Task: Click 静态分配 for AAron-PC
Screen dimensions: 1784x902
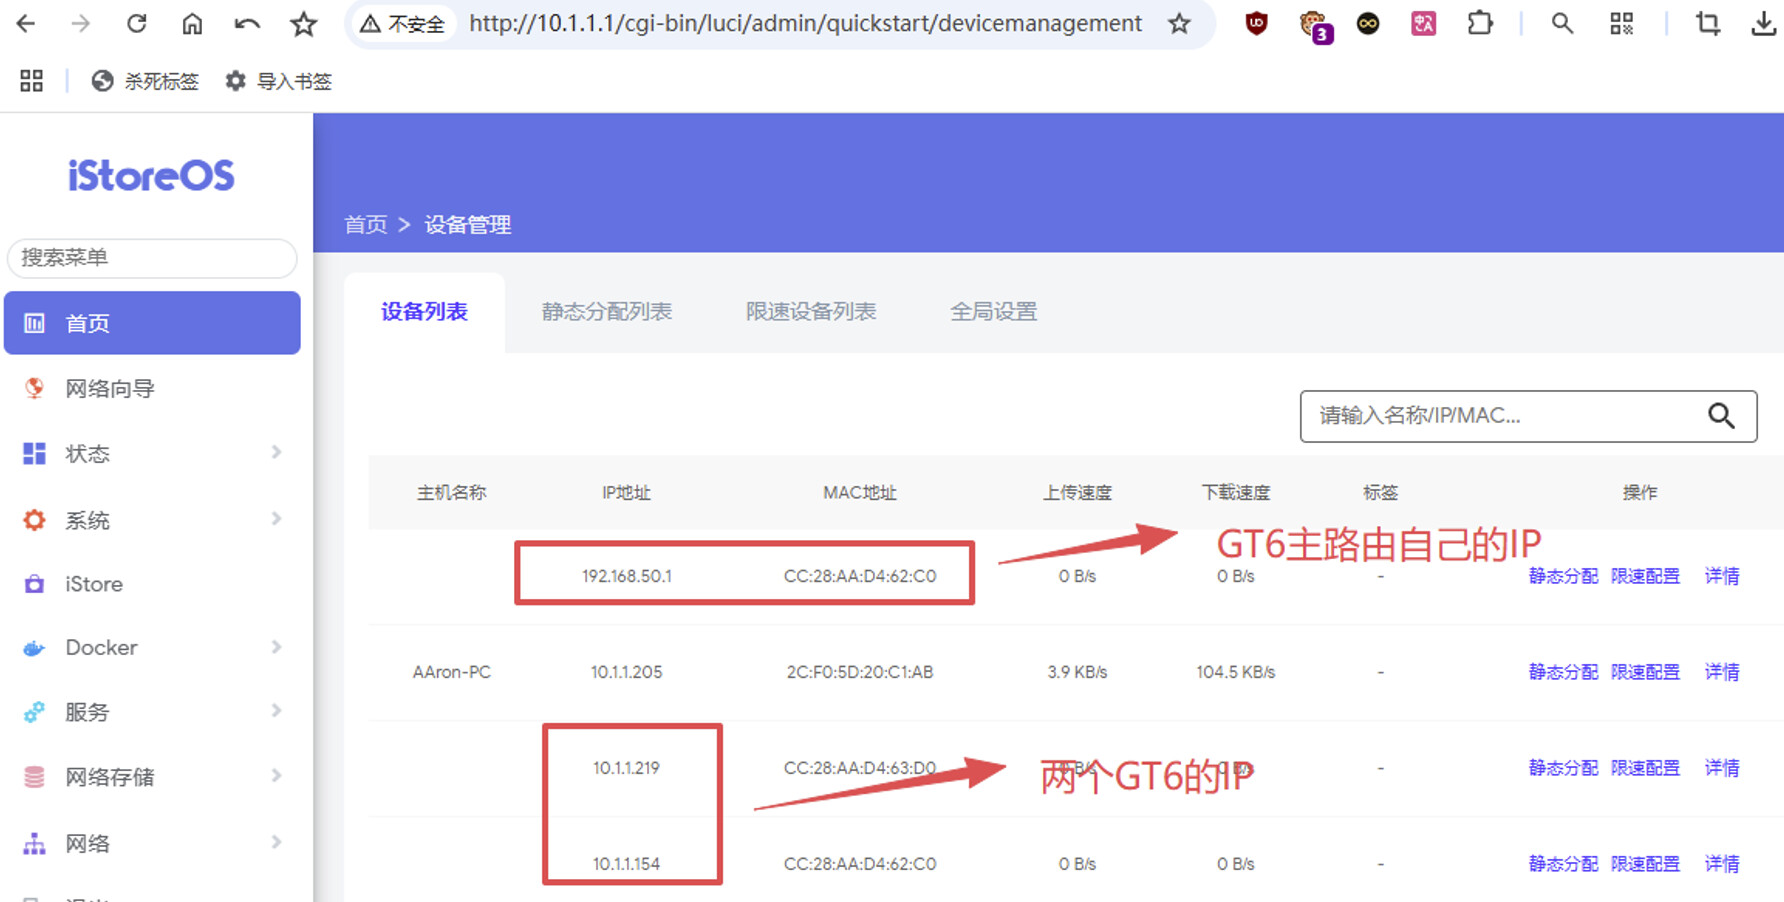Action: [1563, 672]
